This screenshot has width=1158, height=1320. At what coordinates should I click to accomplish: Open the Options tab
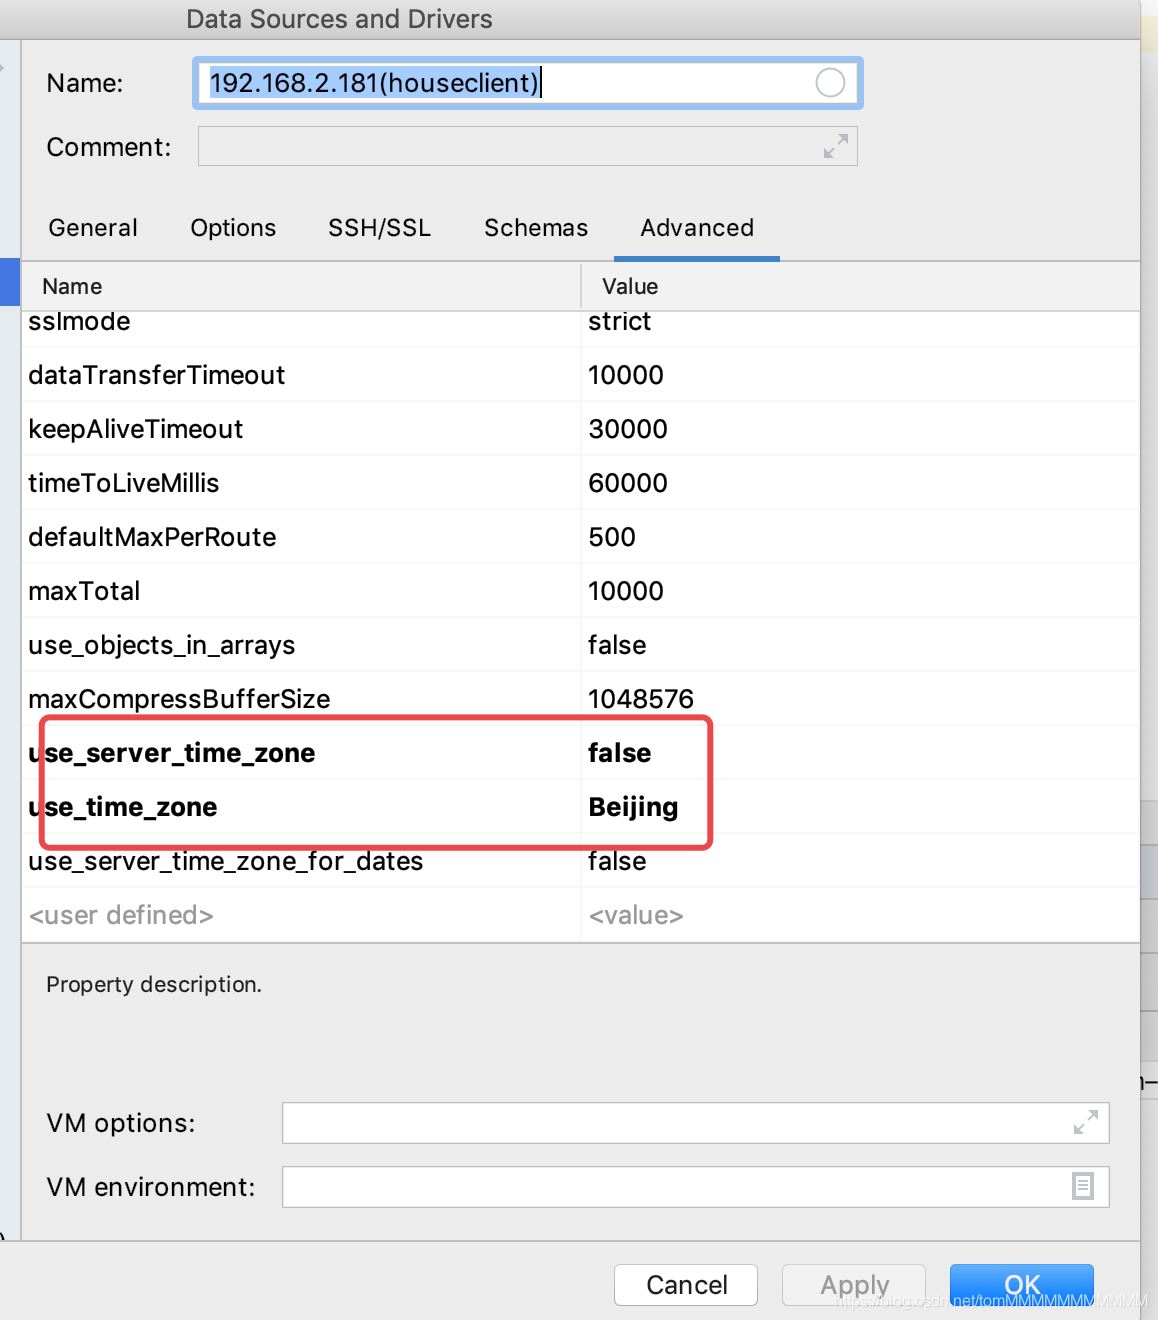click(x=233, y=228)
